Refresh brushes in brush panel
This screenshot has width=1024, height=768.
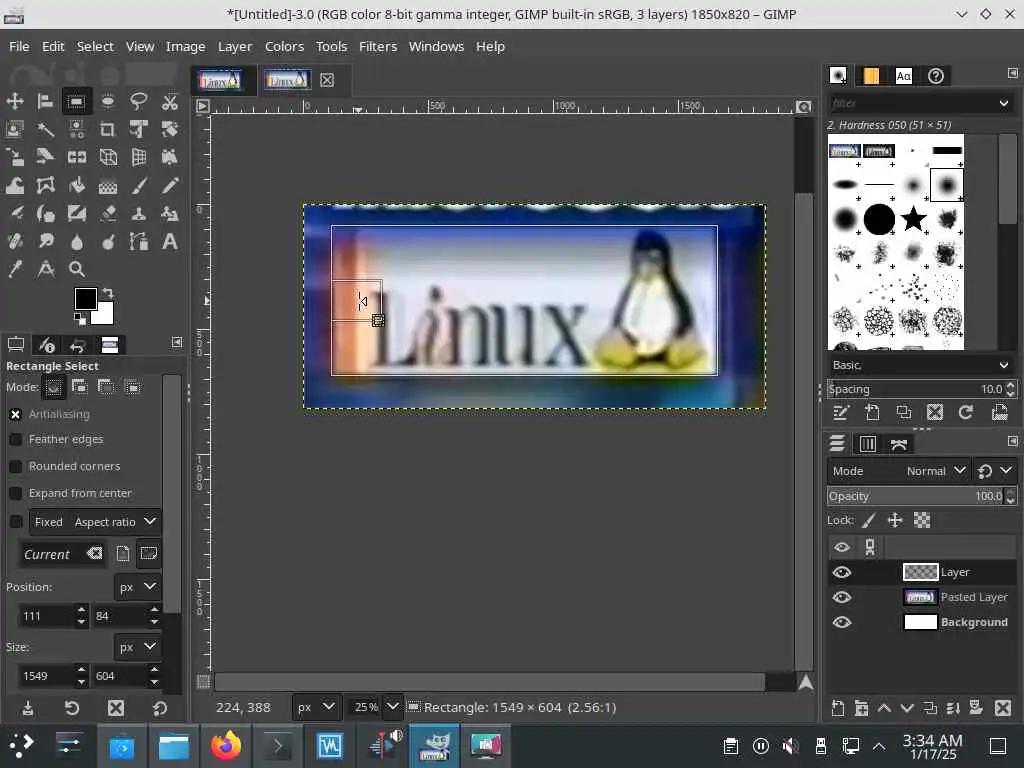pos(966,412)
